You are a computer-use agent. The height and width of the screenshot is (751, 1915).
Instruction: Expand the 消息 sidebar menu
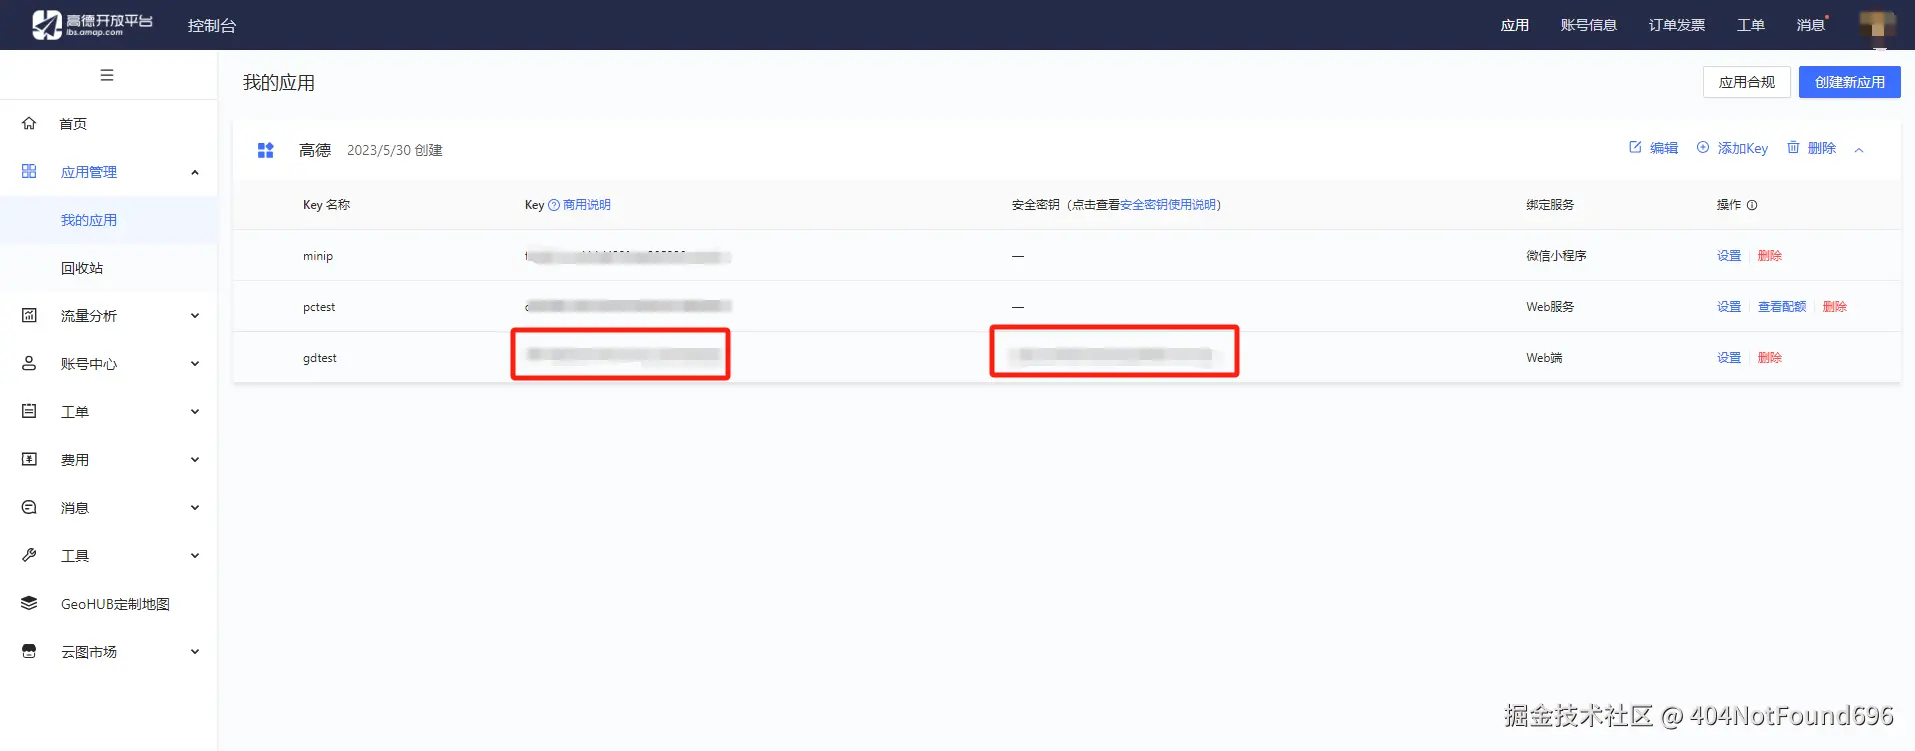[195, 508]
